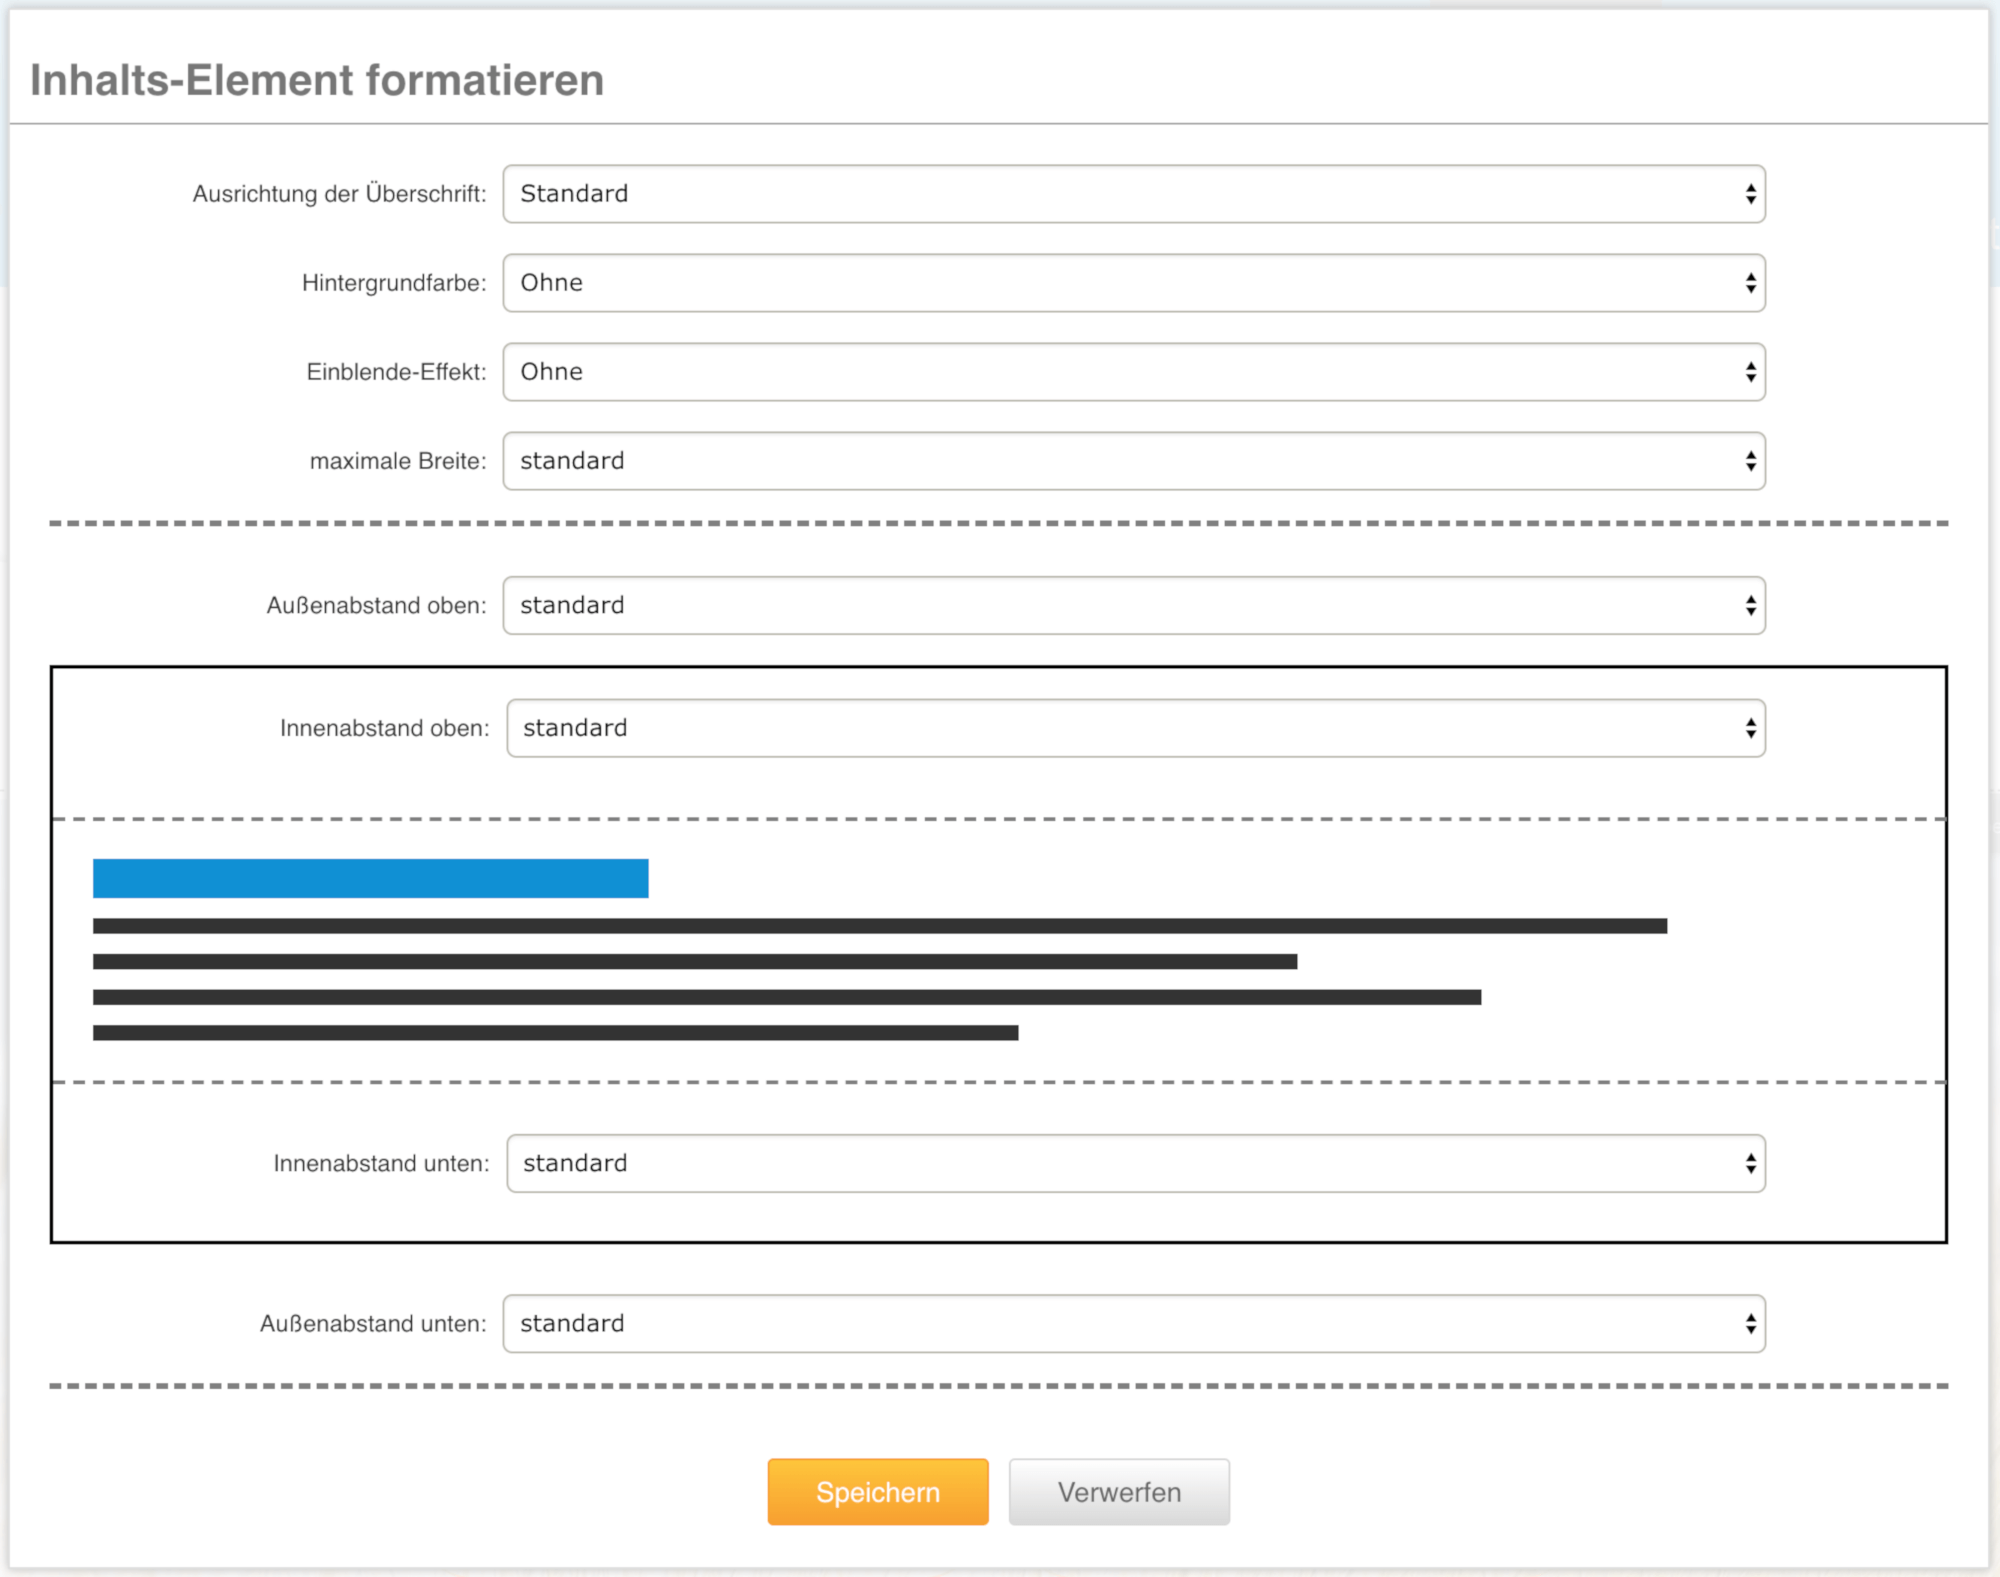Open the Hintergrundfarbe dropdown showing "Ohne"
The height and width of the screenshot is (1577, 2000).
tap(1135, 283)
